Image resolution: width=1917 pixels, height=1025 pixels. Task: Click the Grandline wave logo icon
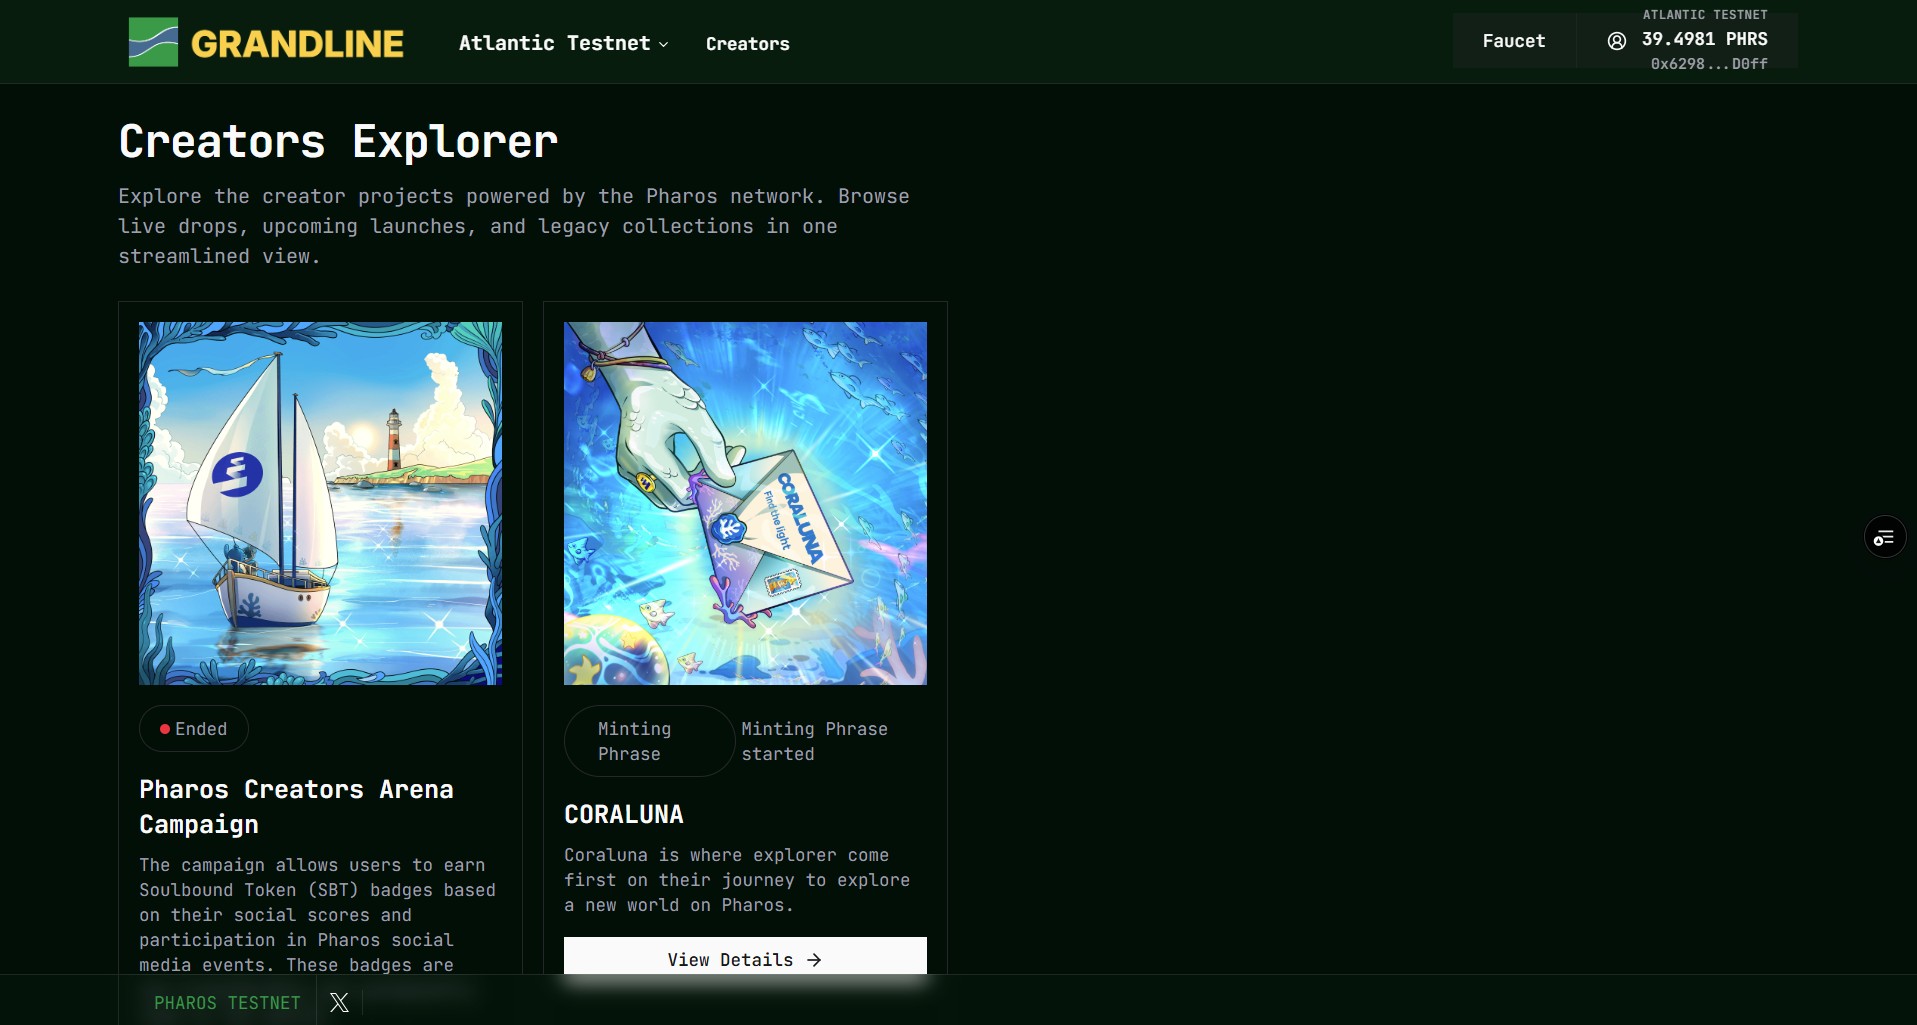(153, 42)
